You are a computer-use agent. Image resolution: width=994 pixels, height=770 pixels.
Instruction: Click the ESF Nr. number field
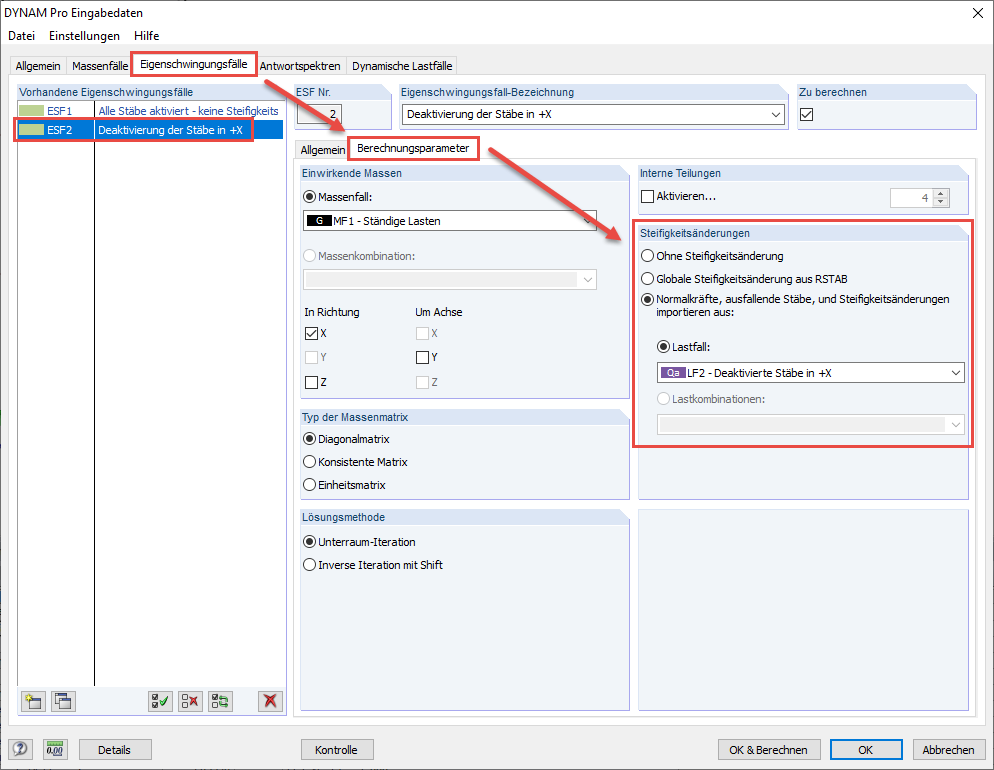[x=320, y=115]
